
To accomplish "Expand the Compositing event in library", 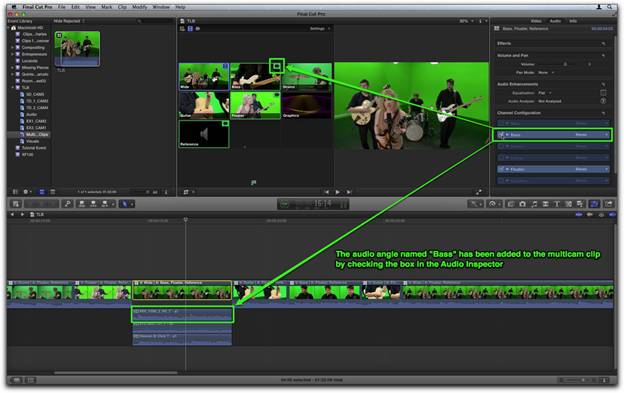I will 12,47.
